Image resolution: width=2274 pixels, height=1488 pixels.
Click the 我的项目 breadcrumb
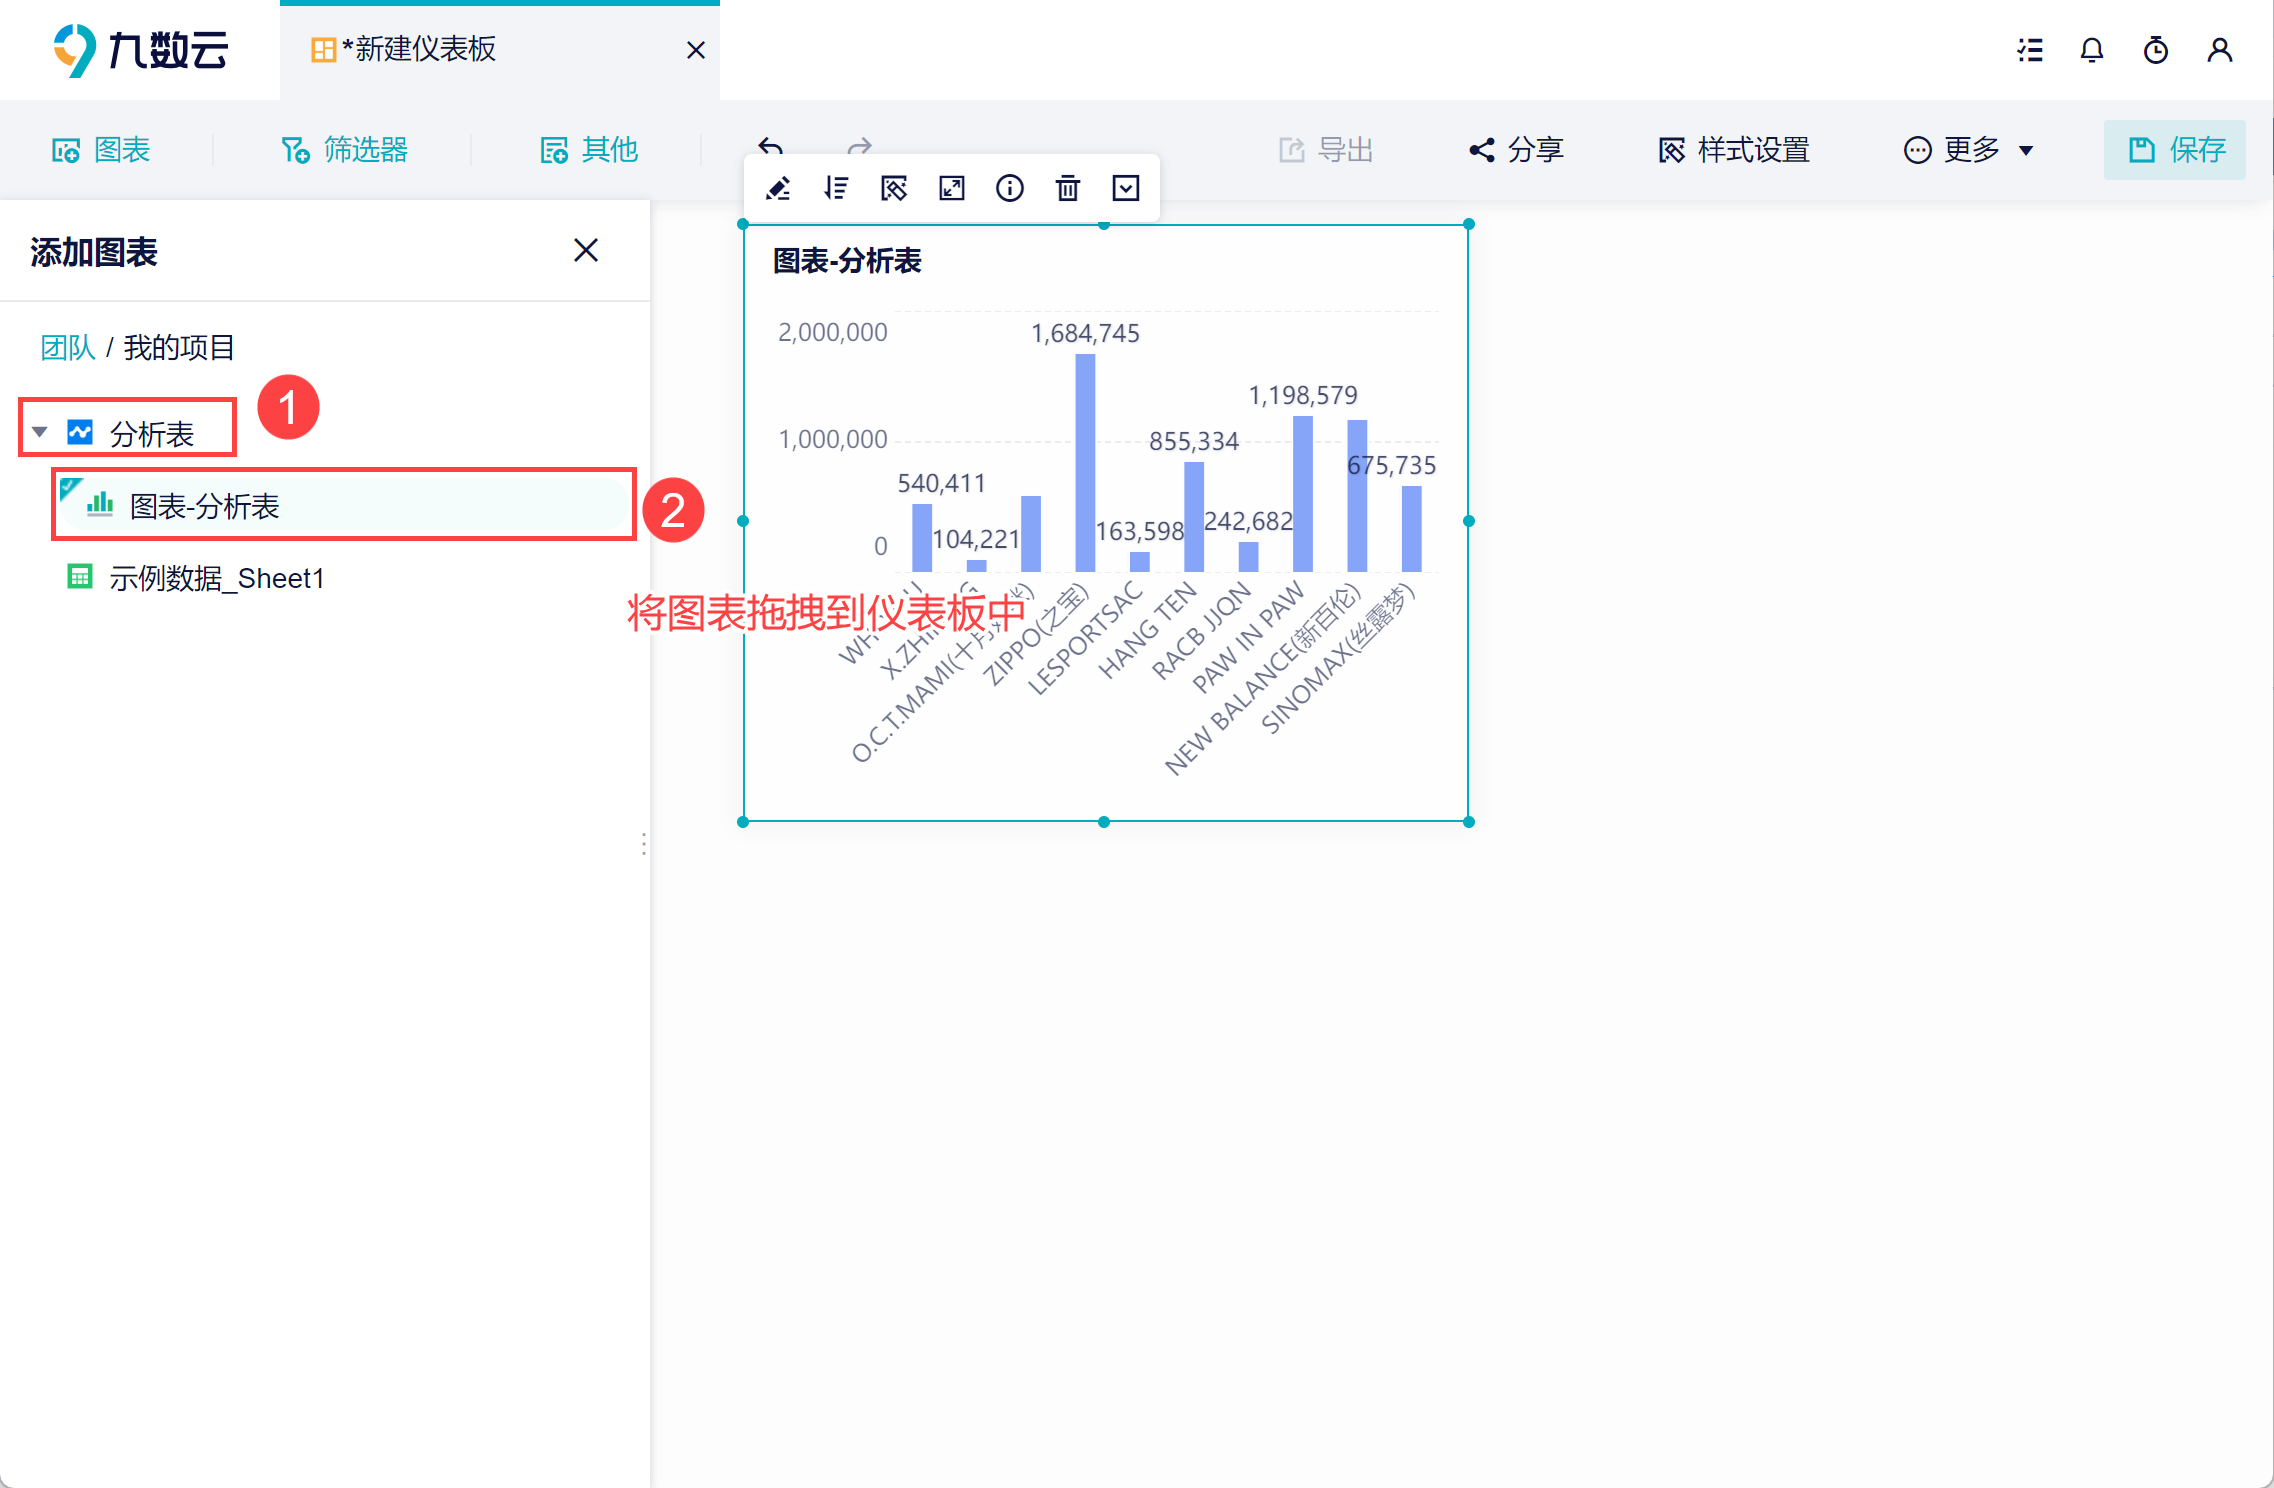coord(179,347)
